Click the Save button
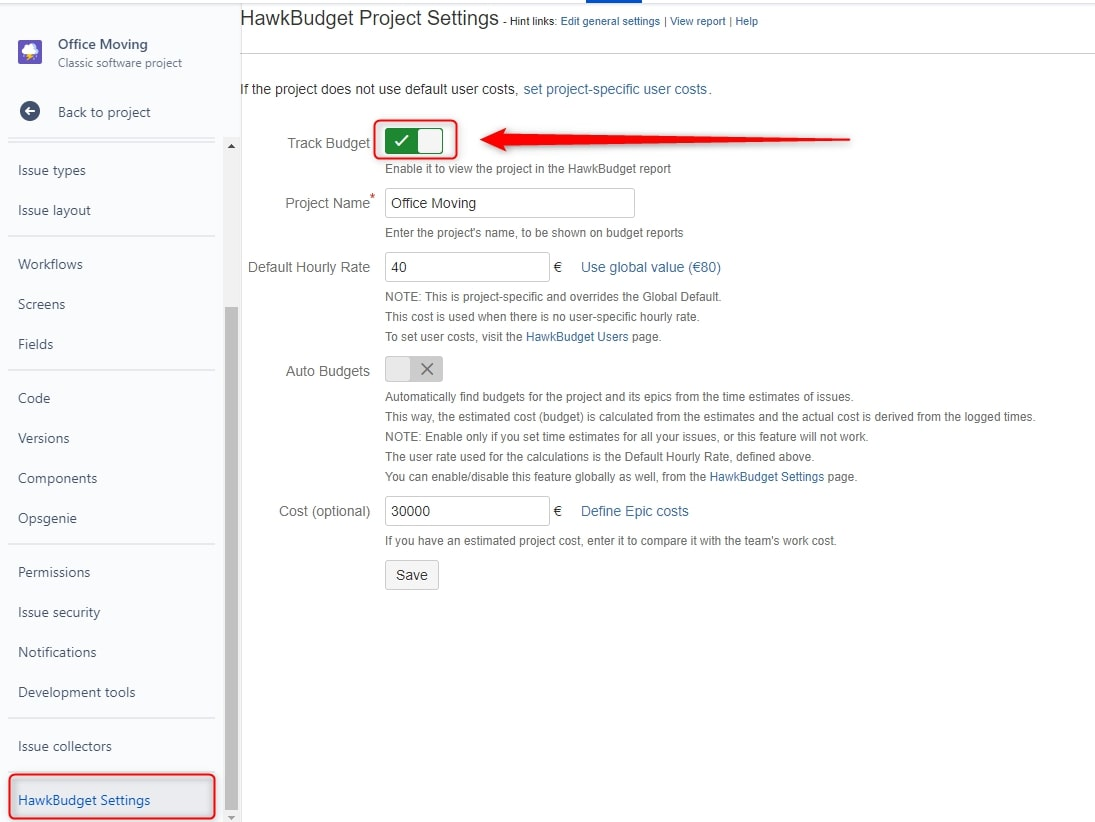Viewport: 1095px width, 822px height. click(411, 575)
